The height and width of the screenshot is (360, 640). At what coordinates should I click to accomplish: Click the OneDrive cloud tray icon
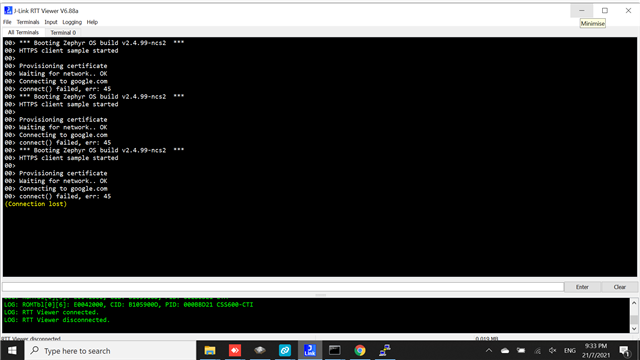point(505,351)
